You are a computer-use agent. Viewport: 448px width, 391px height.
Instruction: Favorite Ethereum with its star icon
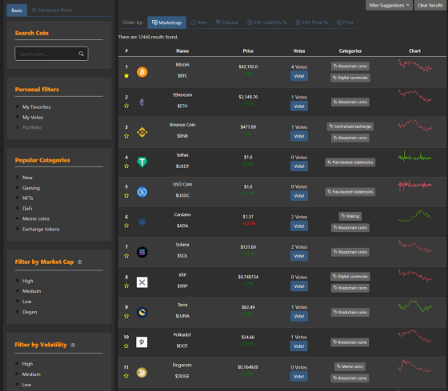click(x=126, y=106)
